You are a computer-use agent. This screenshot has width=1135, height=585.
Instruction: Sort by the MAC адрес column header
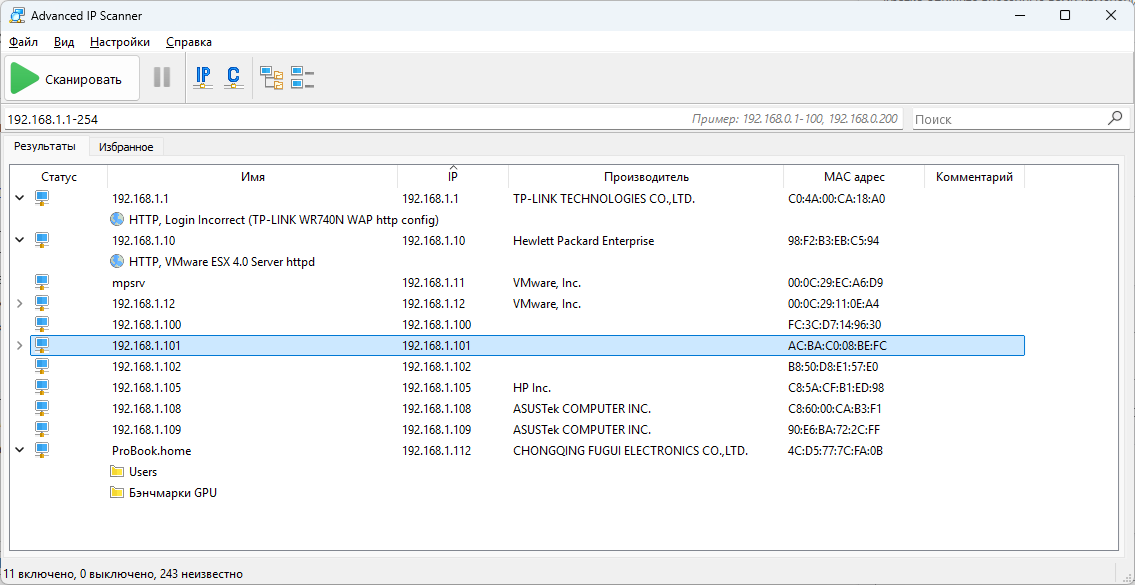(x=854, y=177)
